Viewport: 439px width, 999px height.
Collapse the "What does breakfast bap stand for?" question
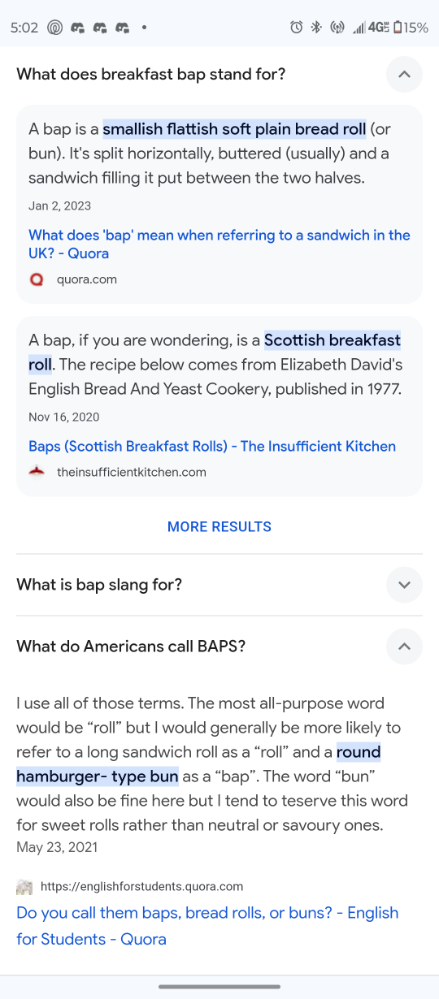(404, 74)
